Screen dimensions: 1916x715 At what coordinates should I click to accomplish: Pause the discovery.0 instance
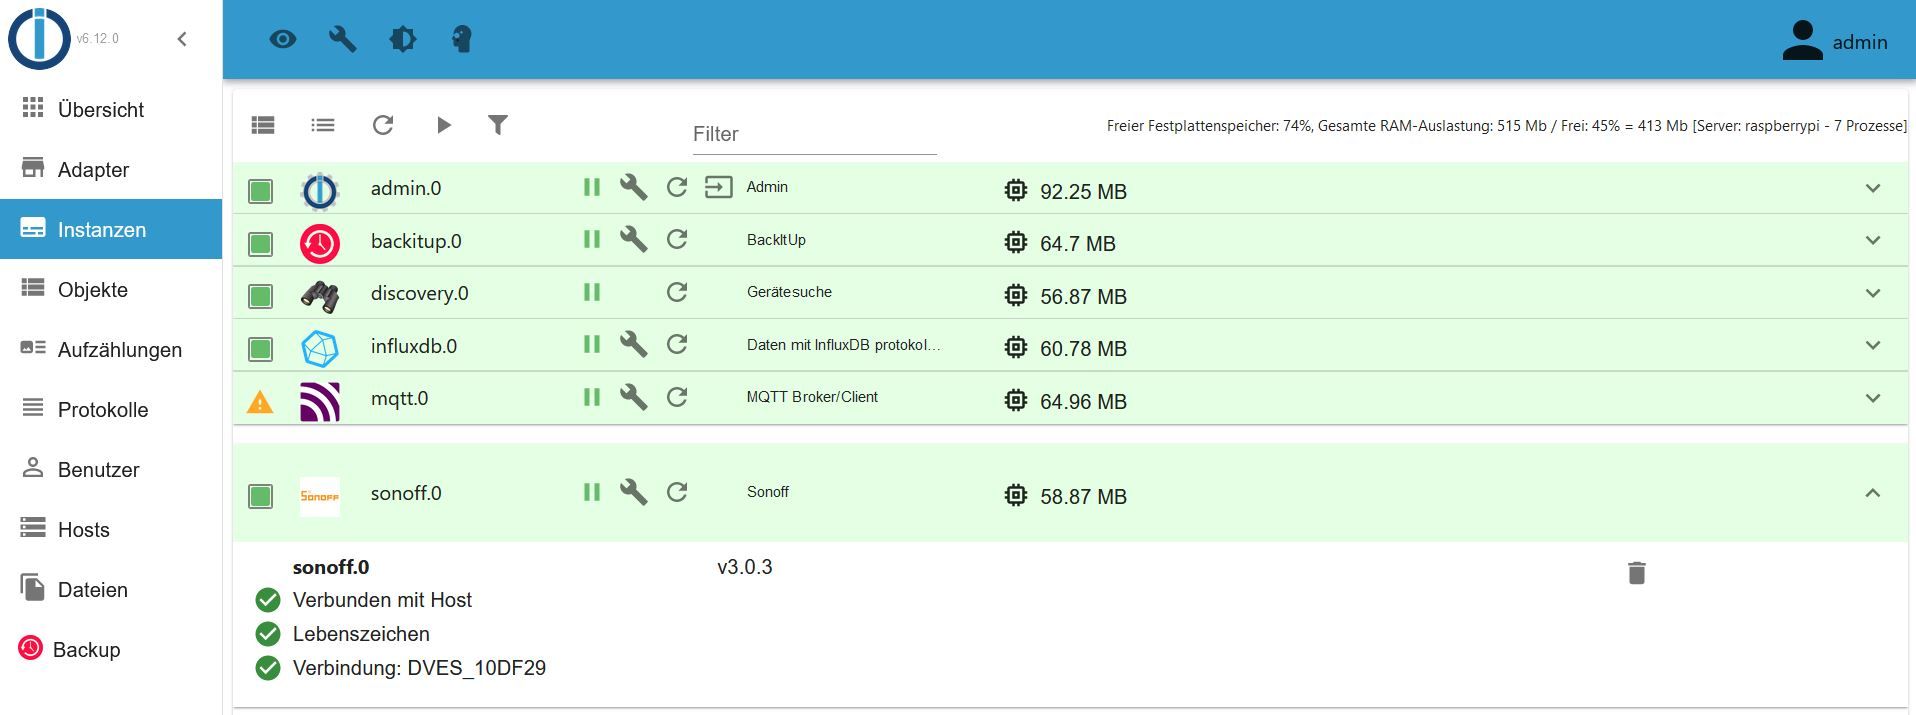point(592,292)
